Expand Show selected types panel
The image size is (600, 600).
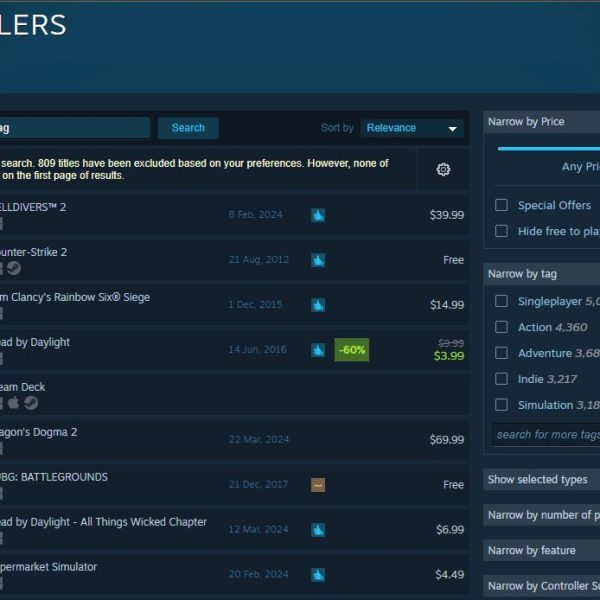(541, 479)
